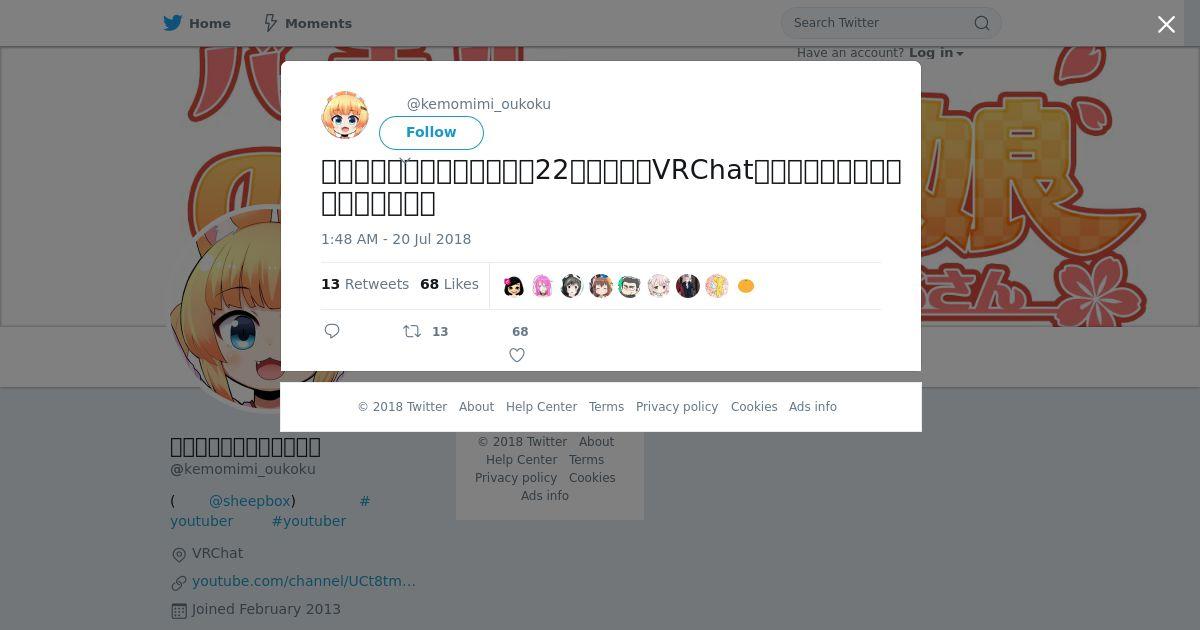Image resolution: width=1200 pixels, height=630 pixels.
Task: Click the orange last liker avatar
Action: pos(746,286)
